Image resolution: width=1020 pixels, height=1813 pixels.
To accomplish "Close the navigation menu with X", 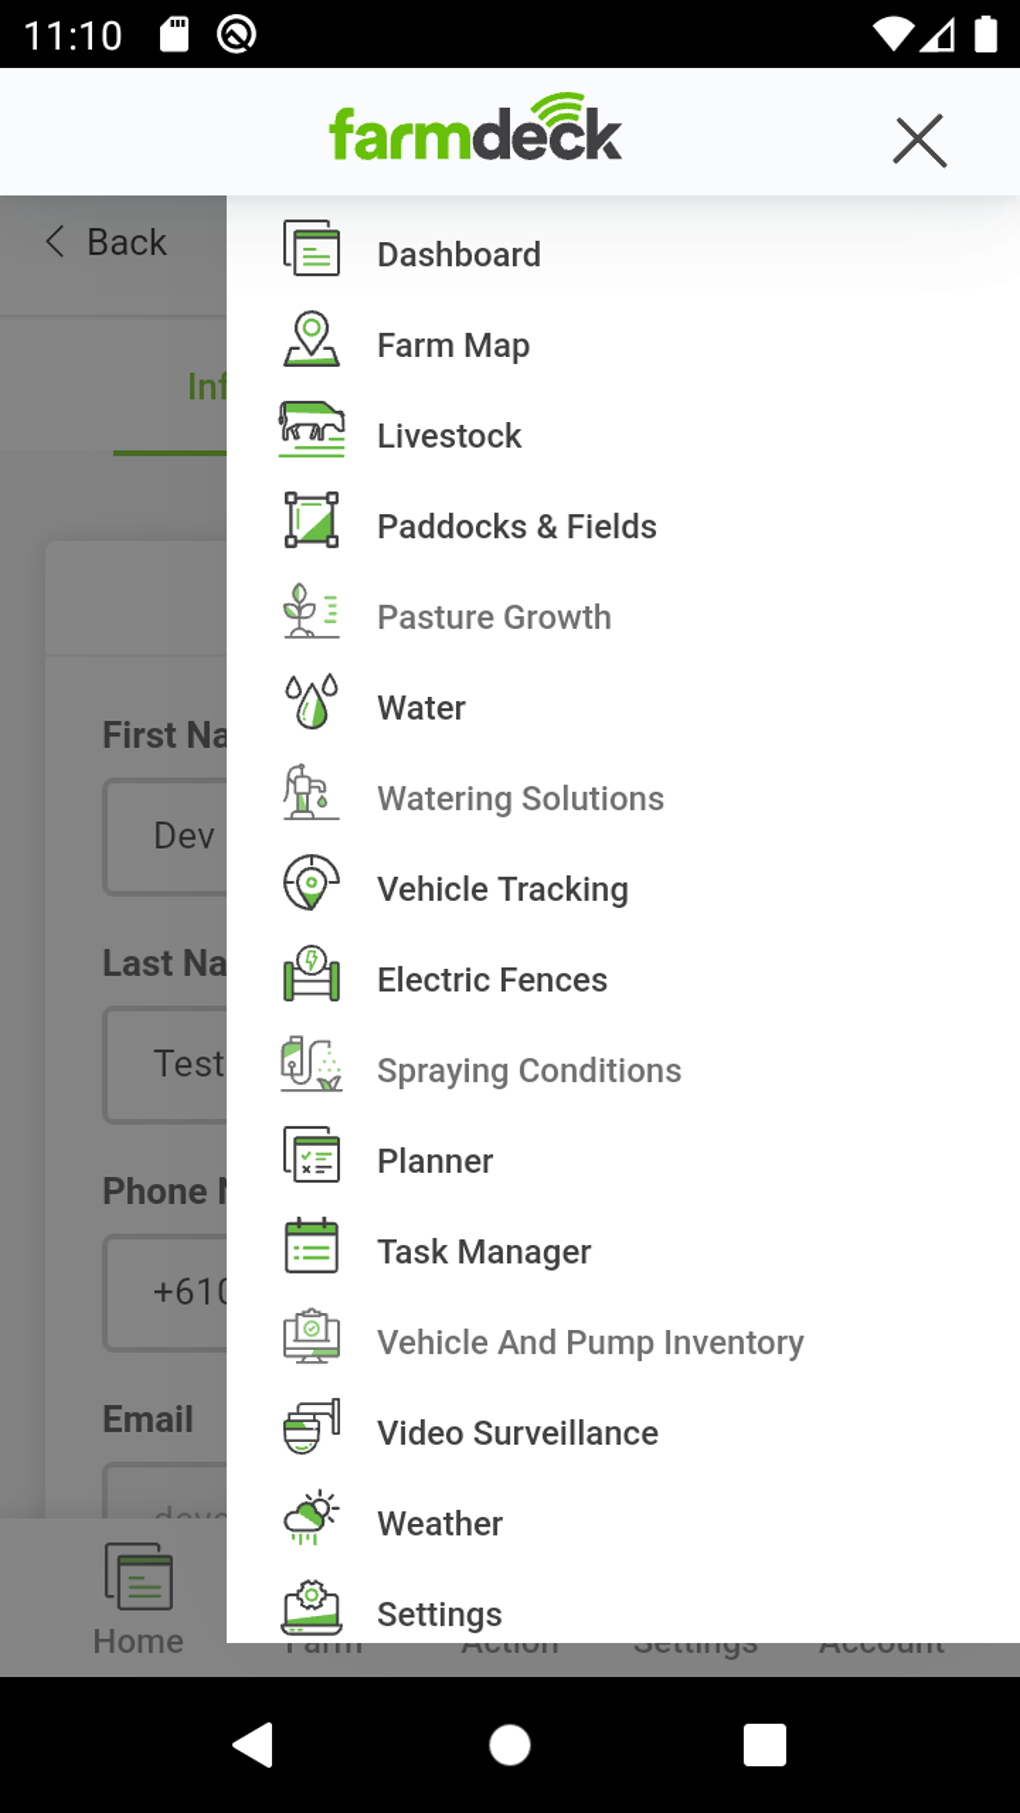I will tap(919, 140).
